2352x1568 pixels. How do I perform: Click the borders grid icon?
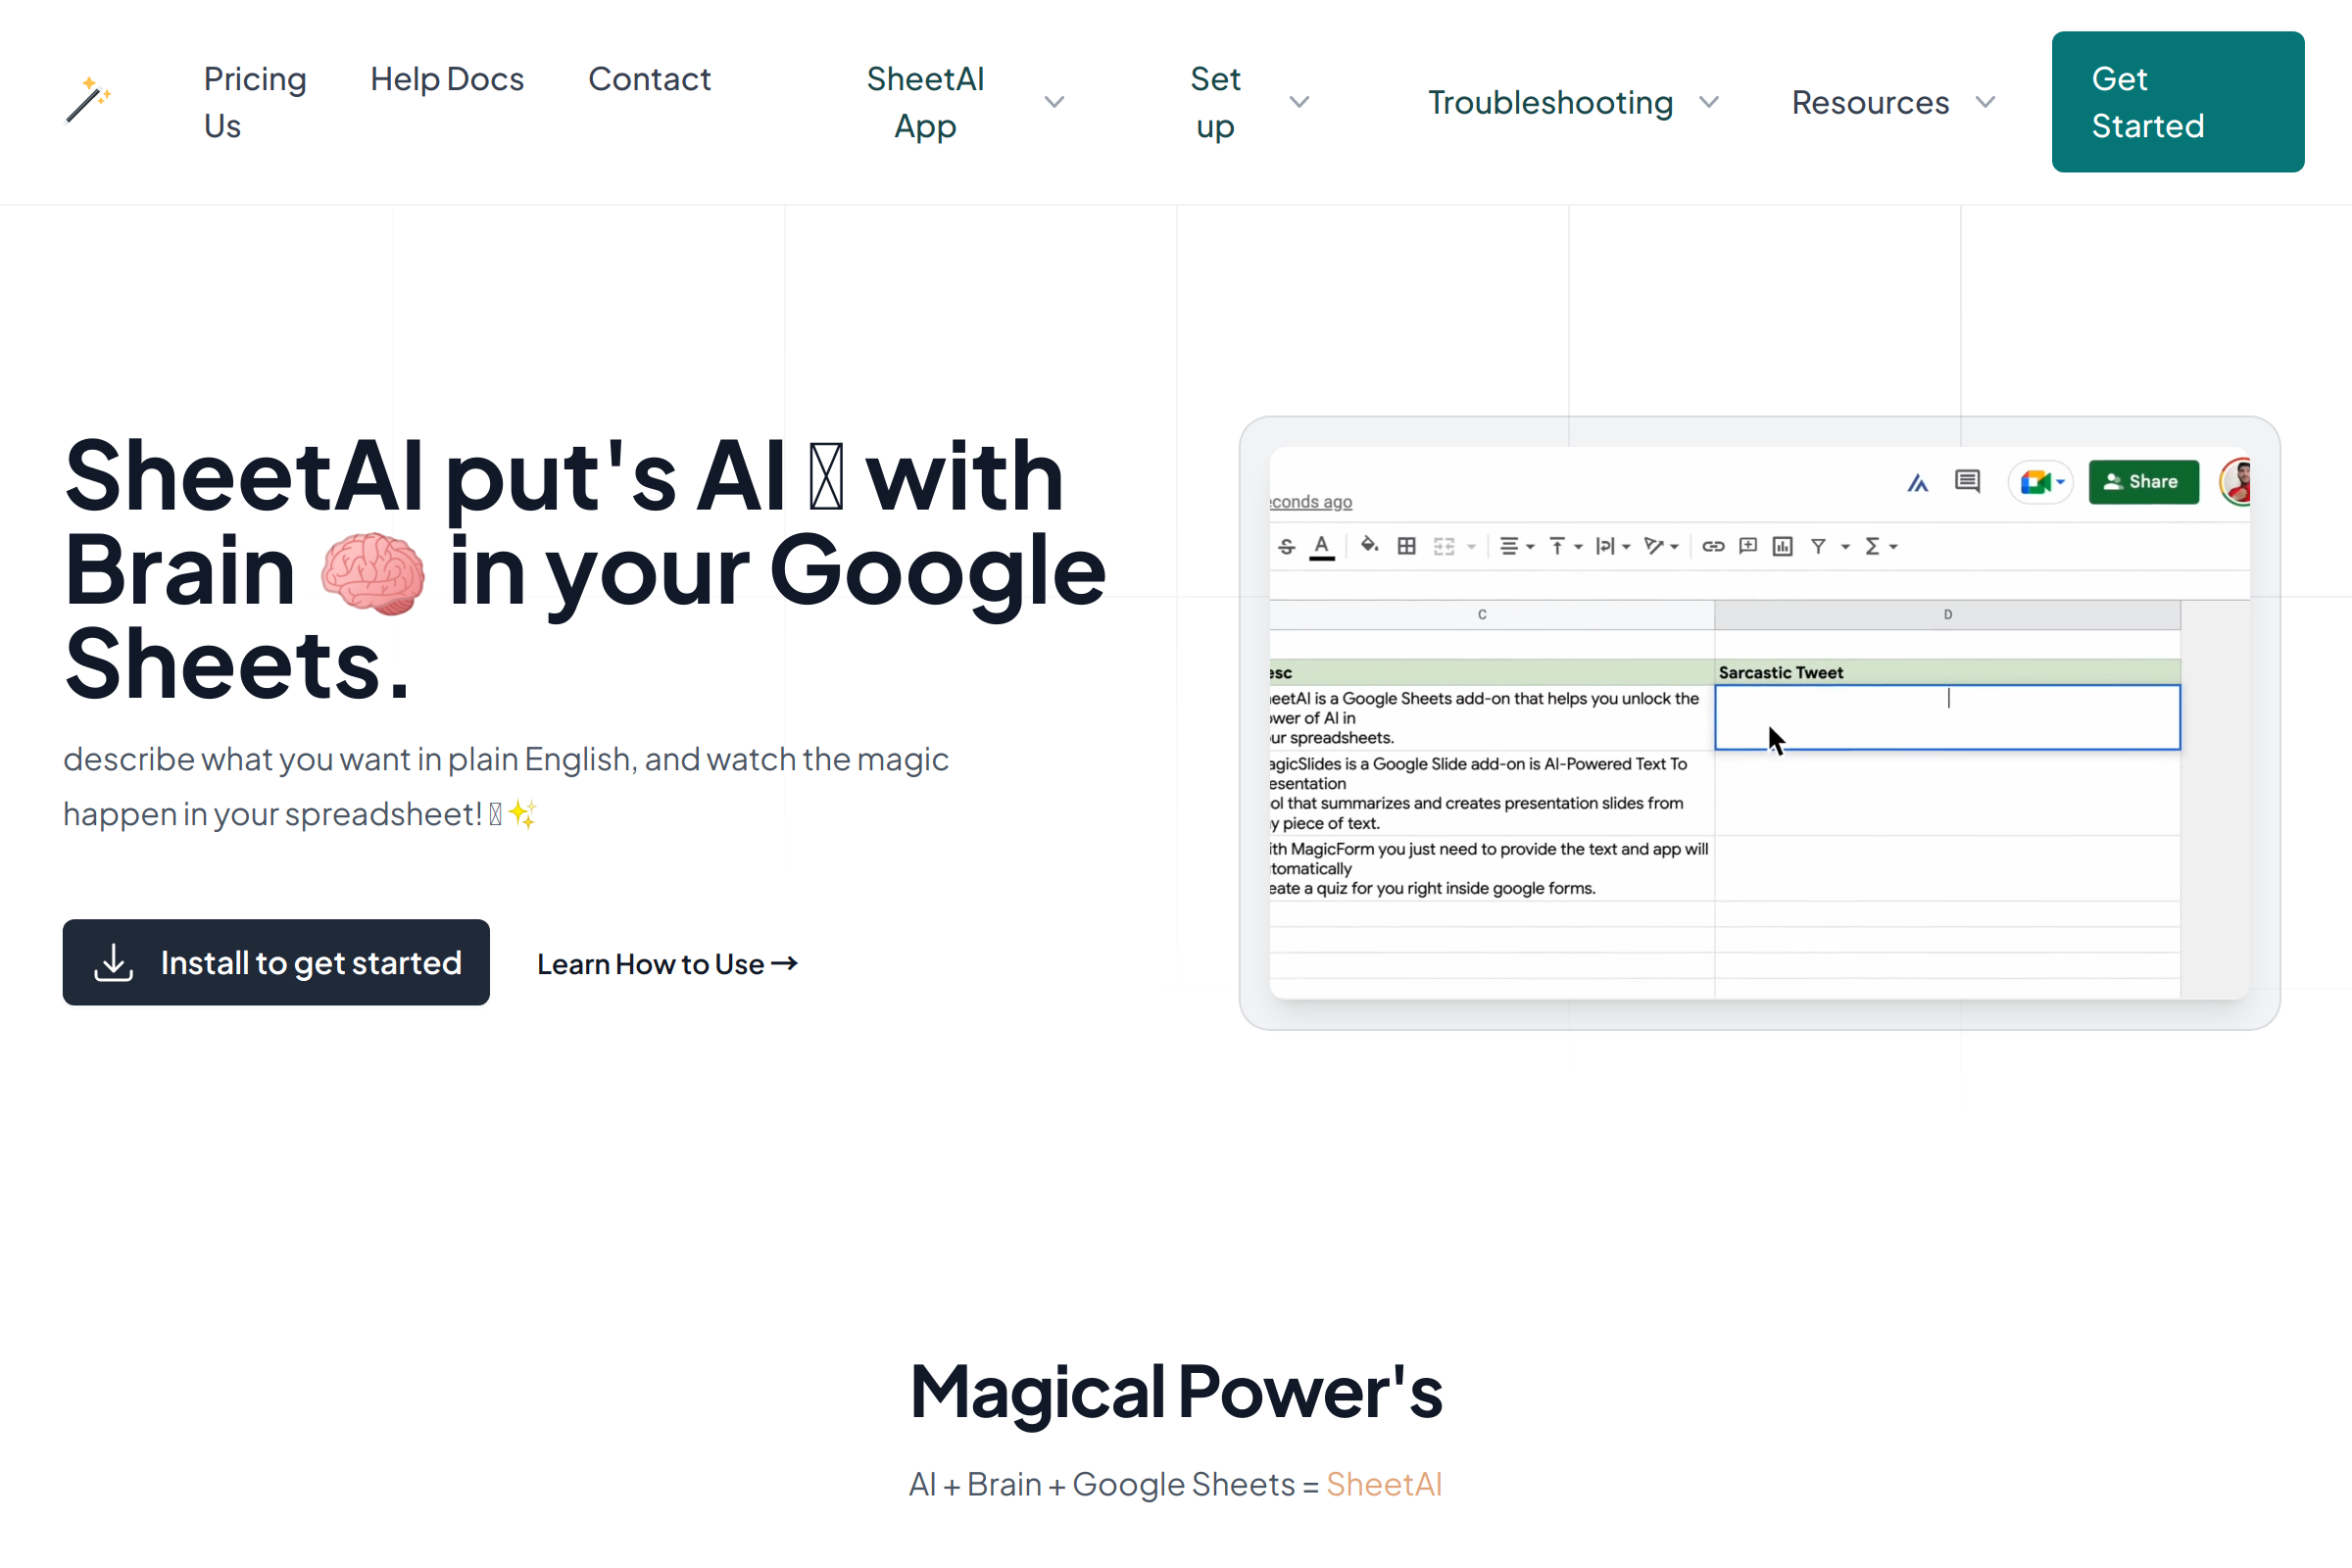pos(1406,546)
